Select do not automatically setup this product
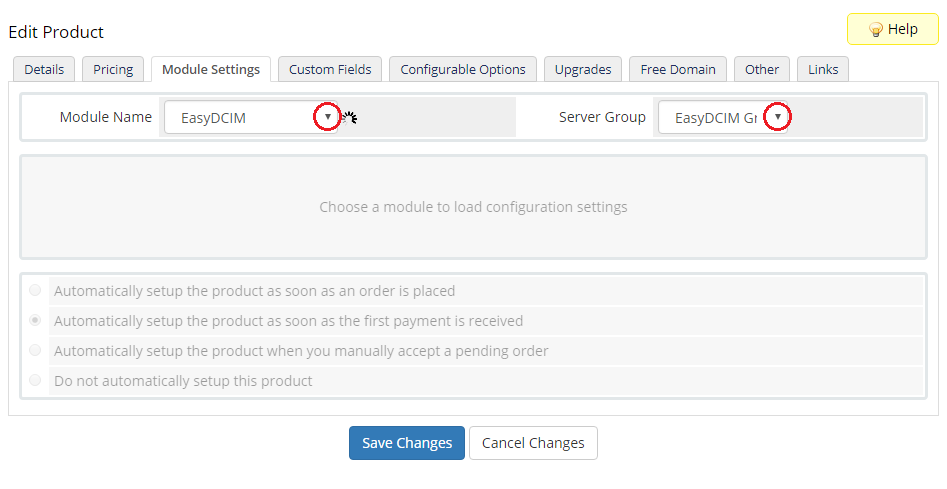 35,380
